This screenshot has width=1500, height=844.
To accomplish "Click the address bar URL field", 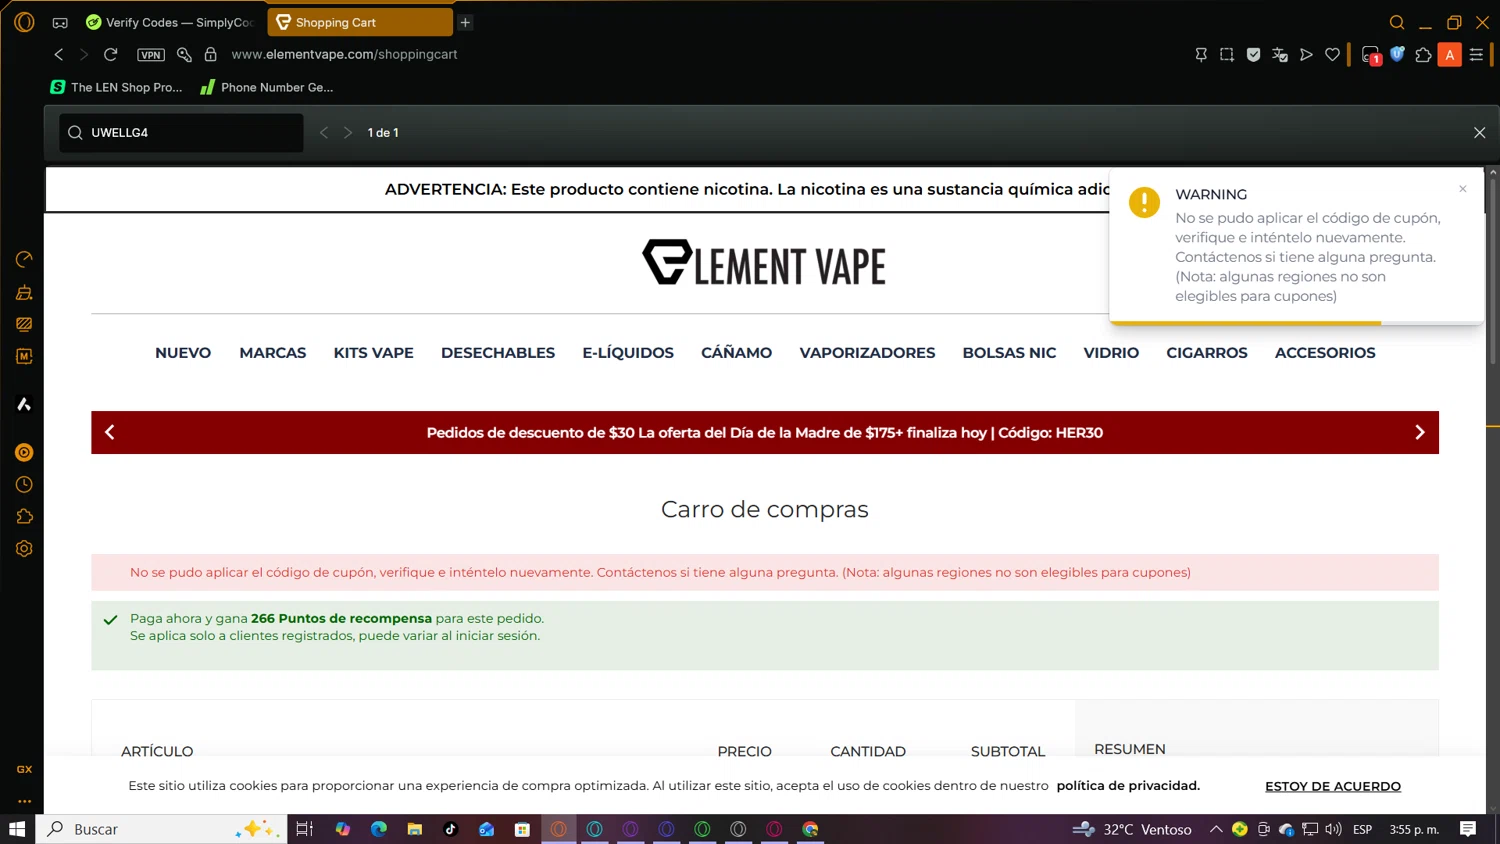I will pyautogui.click(x=344, y=54).
